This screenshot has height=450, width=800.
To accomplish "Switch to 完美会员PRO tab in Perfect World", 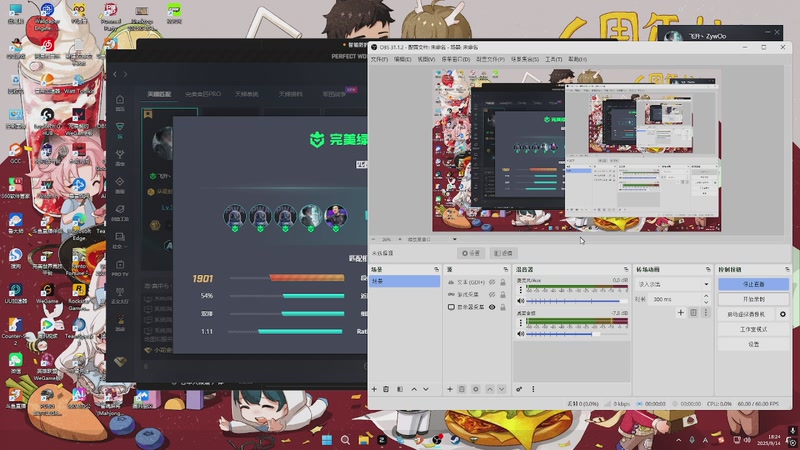I will click(x=203, y=94).
